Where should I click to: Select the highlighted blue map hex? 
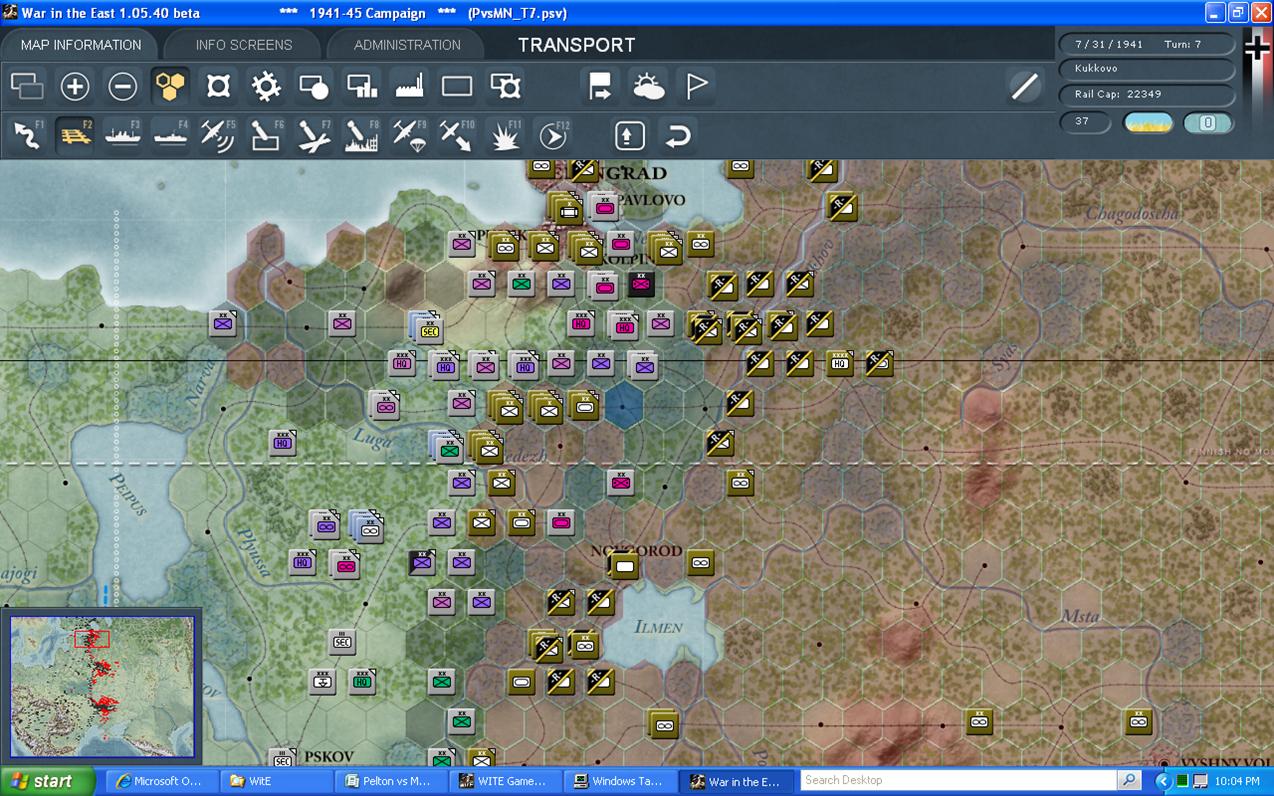[x=624, y=404]
